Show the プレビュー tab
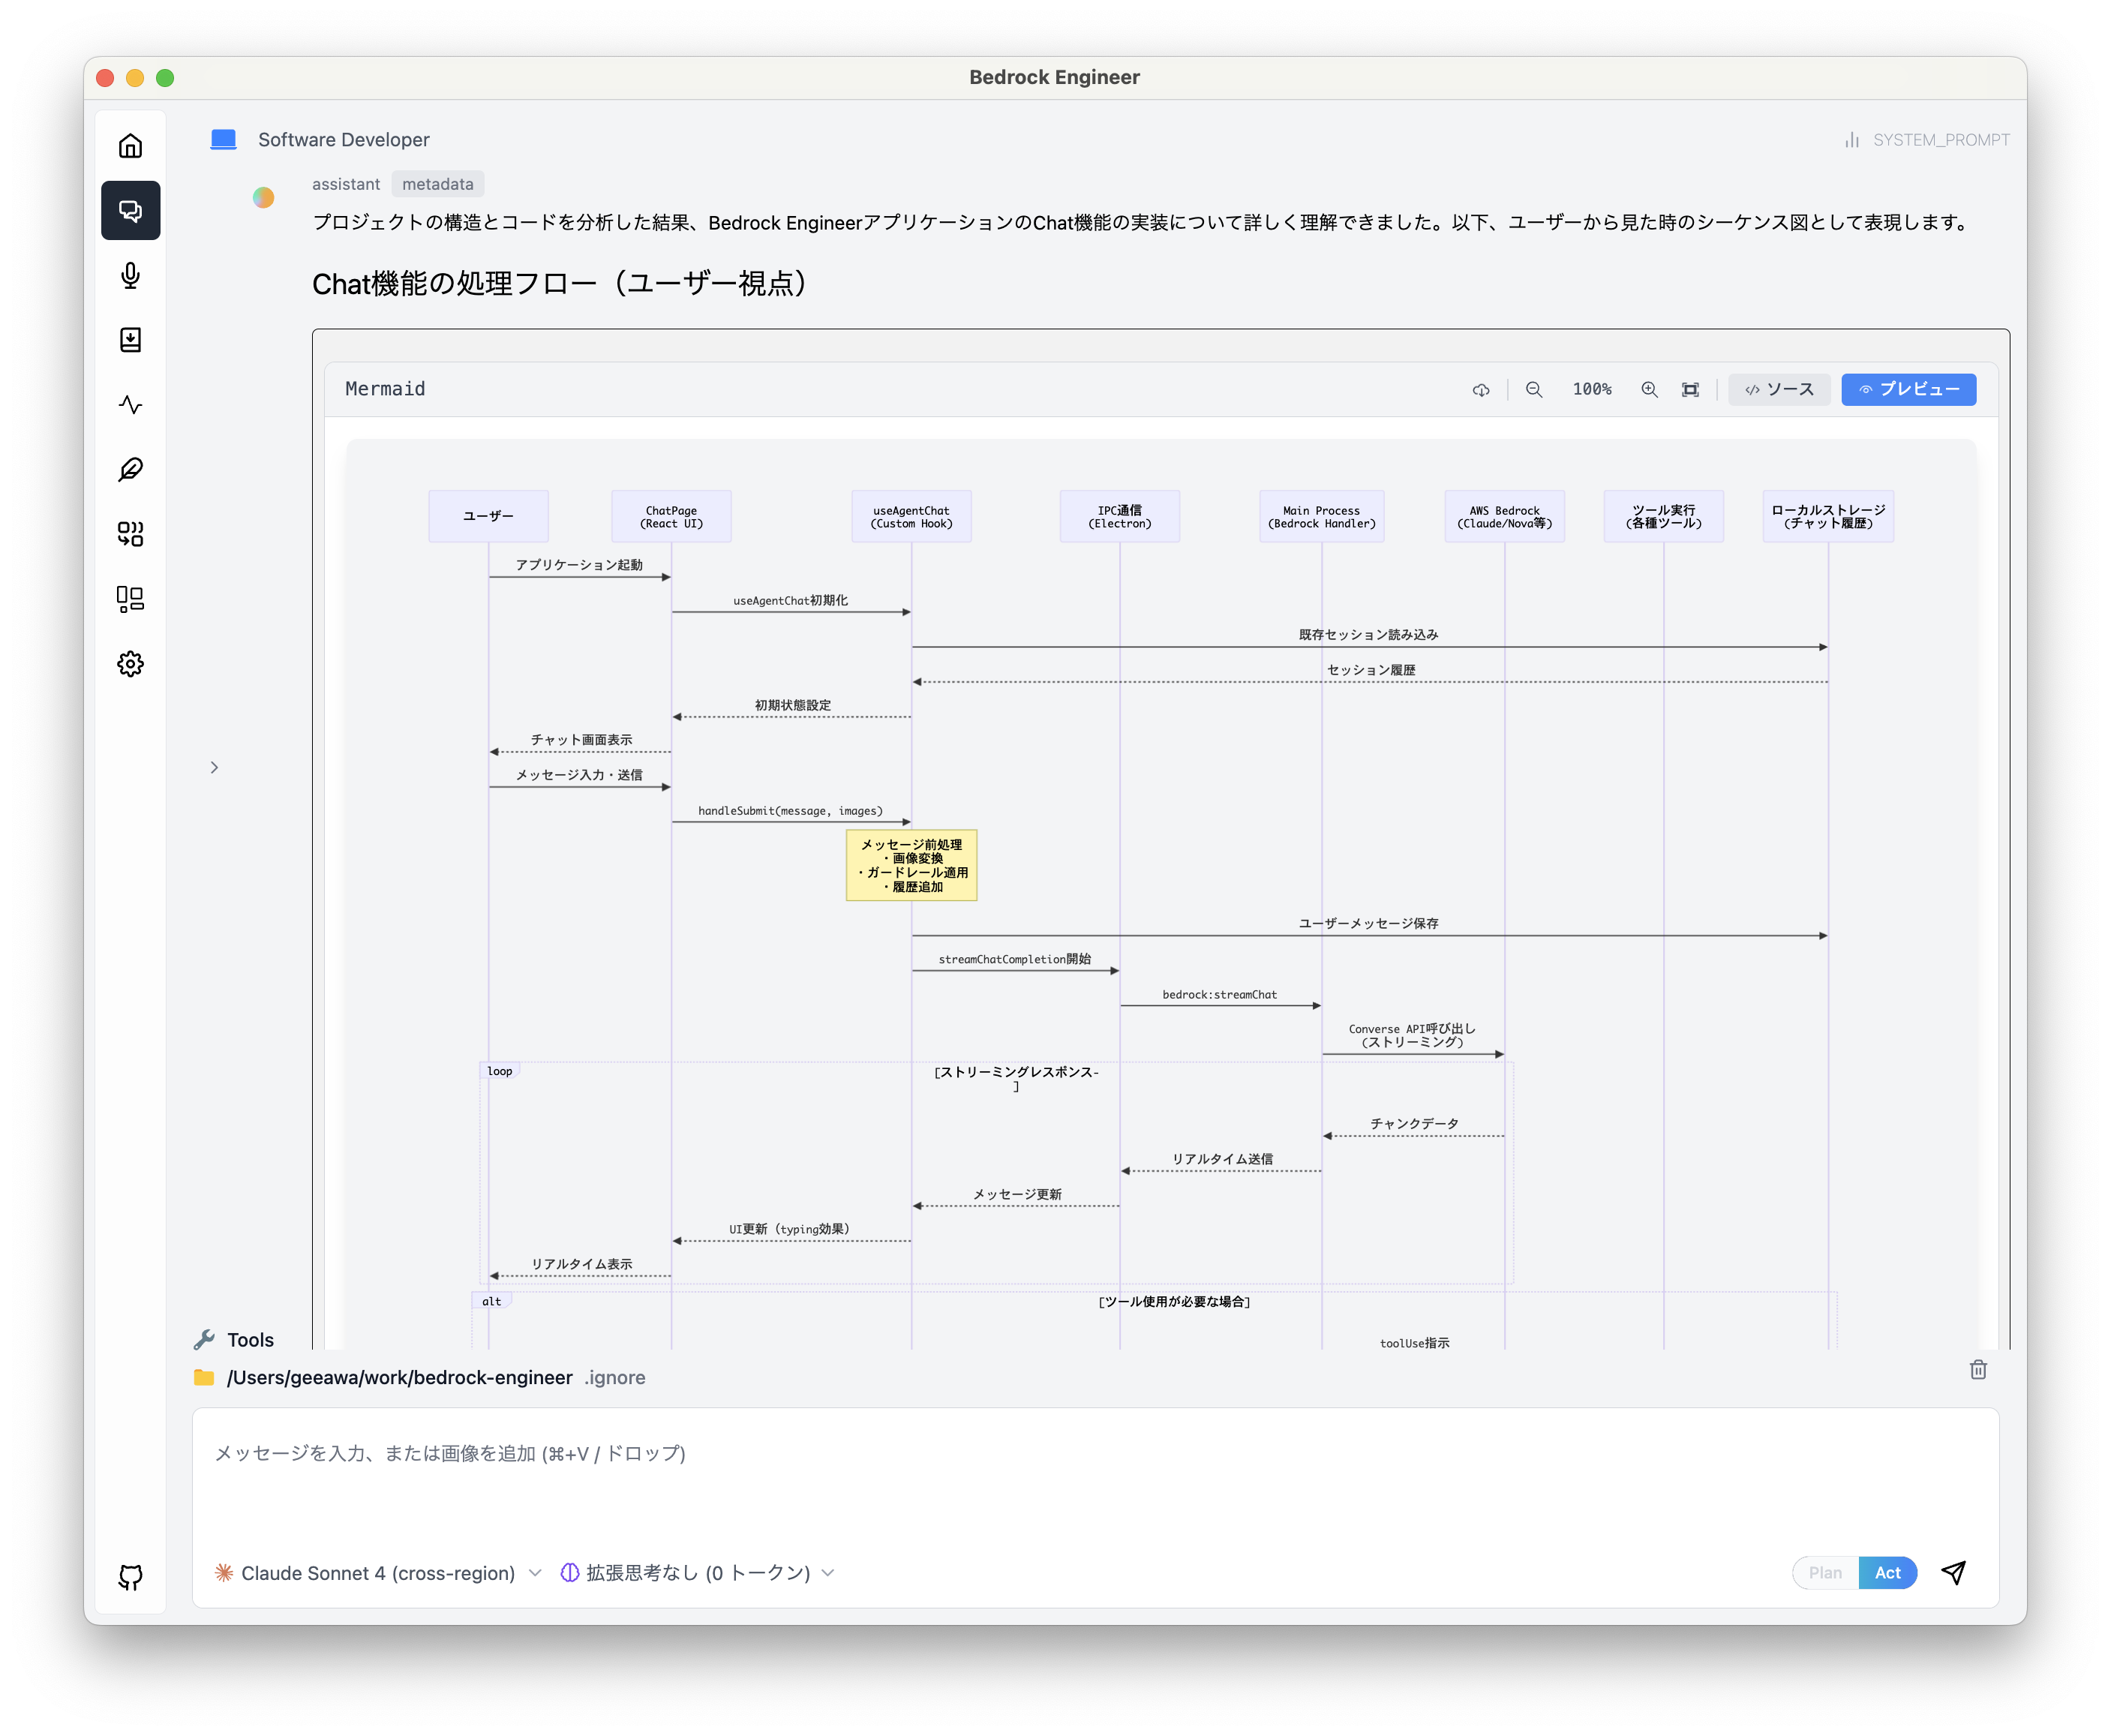This screenshot has width=2111, height=1736. pos(1908,389)
